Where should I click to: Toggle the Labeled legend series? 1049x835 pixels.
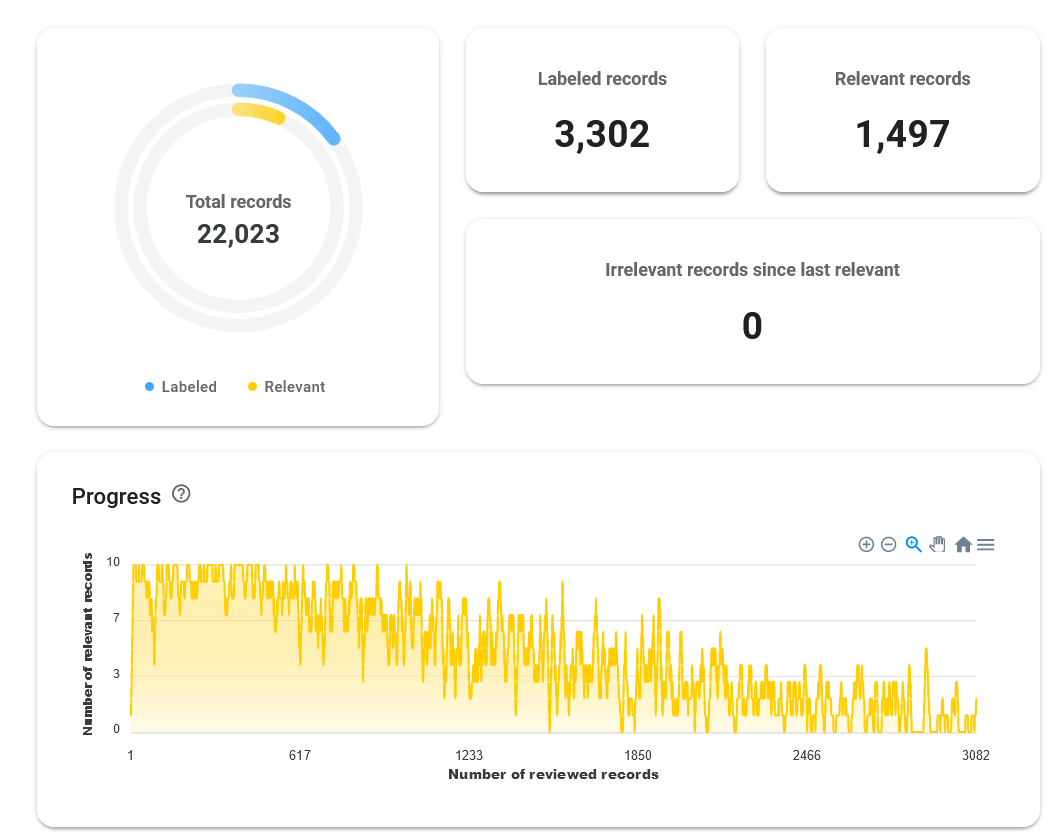(x=181, y=387)
